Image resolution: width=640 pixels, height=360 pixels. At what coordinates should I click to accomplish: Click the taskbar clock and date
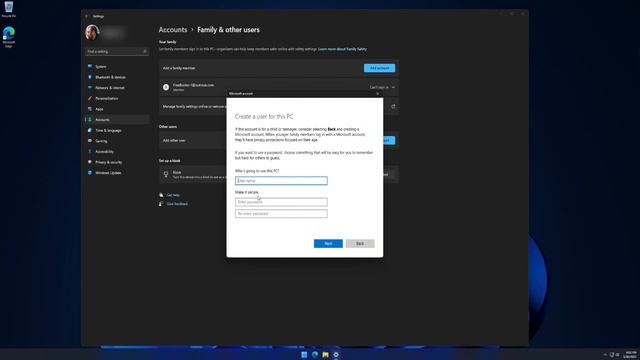630,355
